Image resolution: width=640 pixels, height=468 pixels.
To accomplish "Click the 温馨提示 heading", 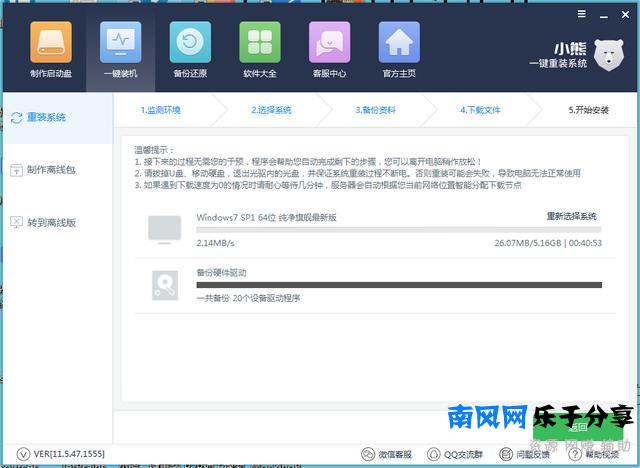I will tap(154, 150).
